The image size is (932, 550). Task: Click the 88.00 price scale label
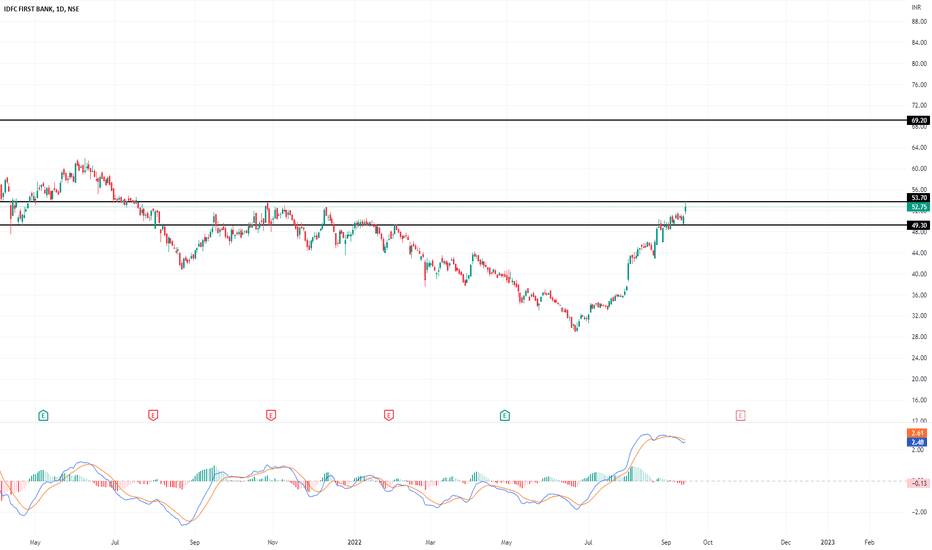[x=919, y=21]
